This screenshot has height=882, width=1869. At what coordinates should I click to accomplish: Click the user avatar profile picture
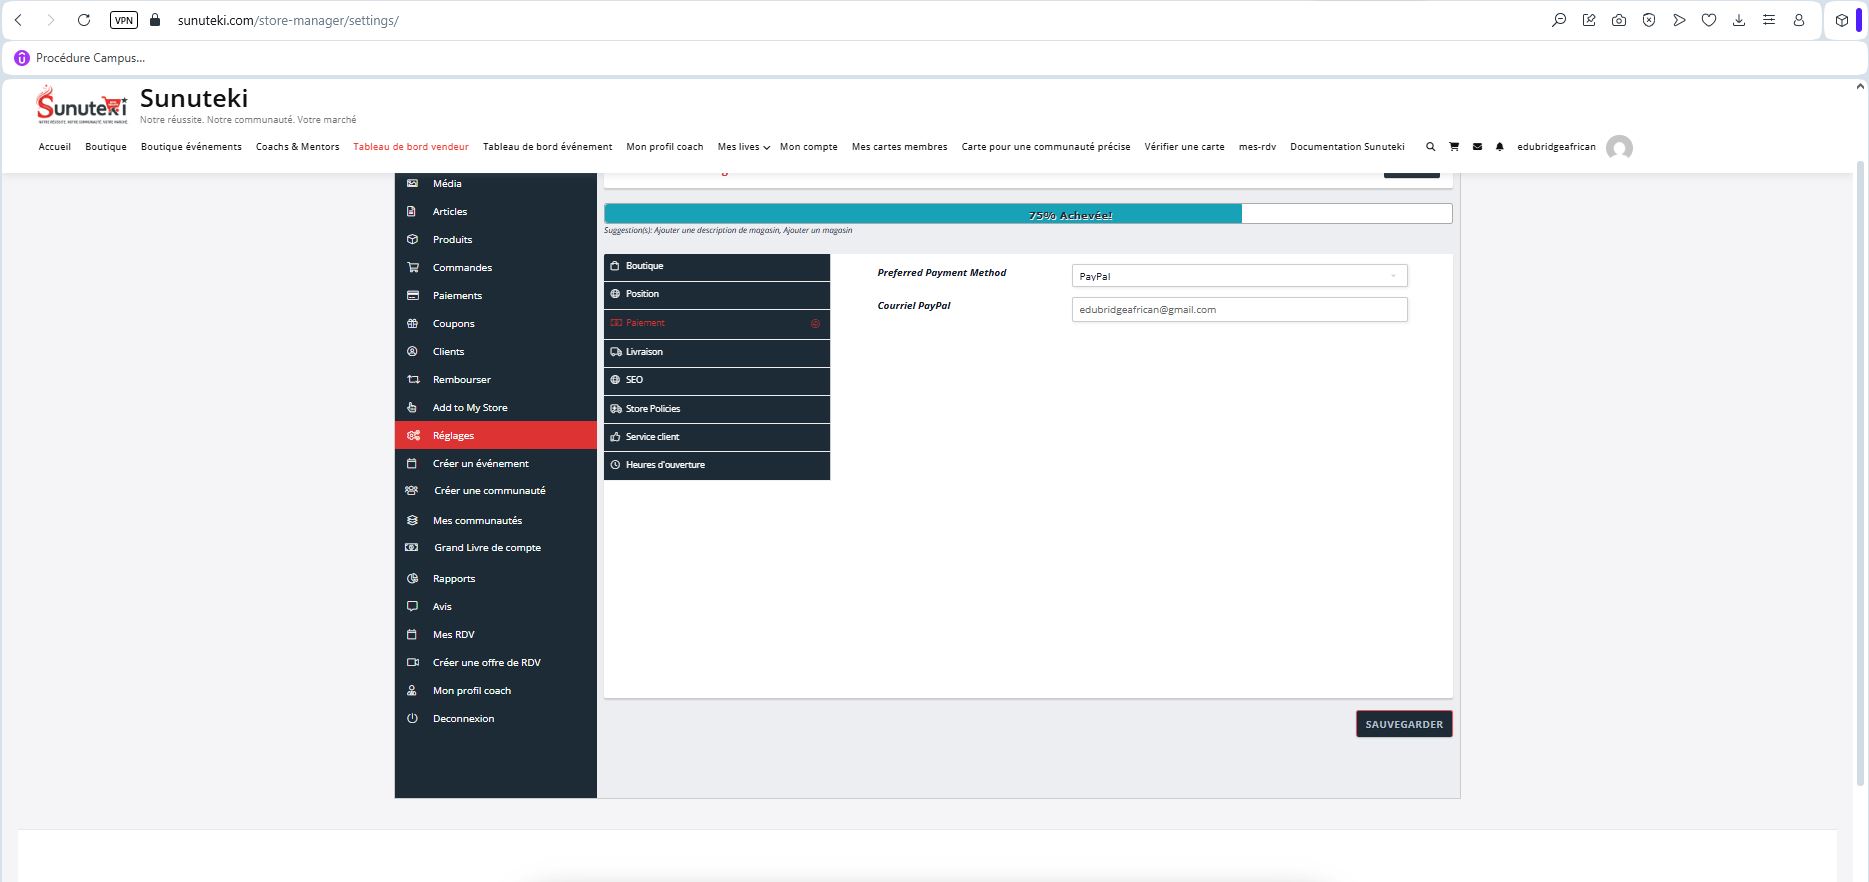coord(1618,148)
